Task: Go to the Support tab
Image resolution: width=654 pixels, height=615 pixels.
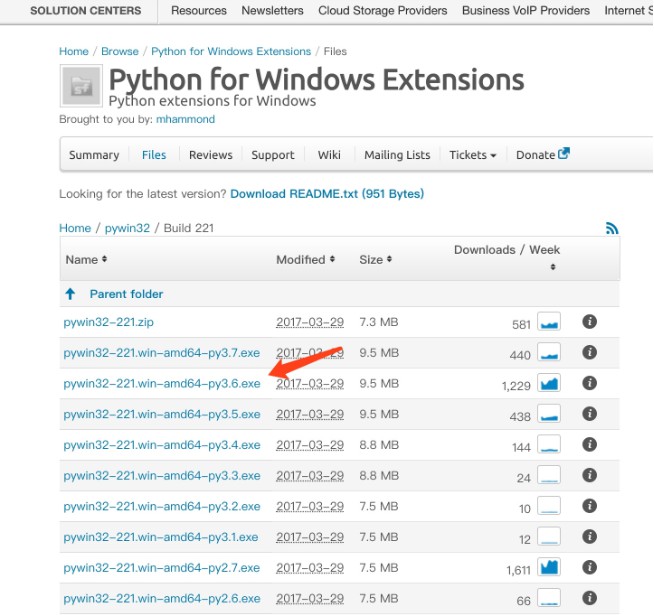Action: [x=273, y=155]
